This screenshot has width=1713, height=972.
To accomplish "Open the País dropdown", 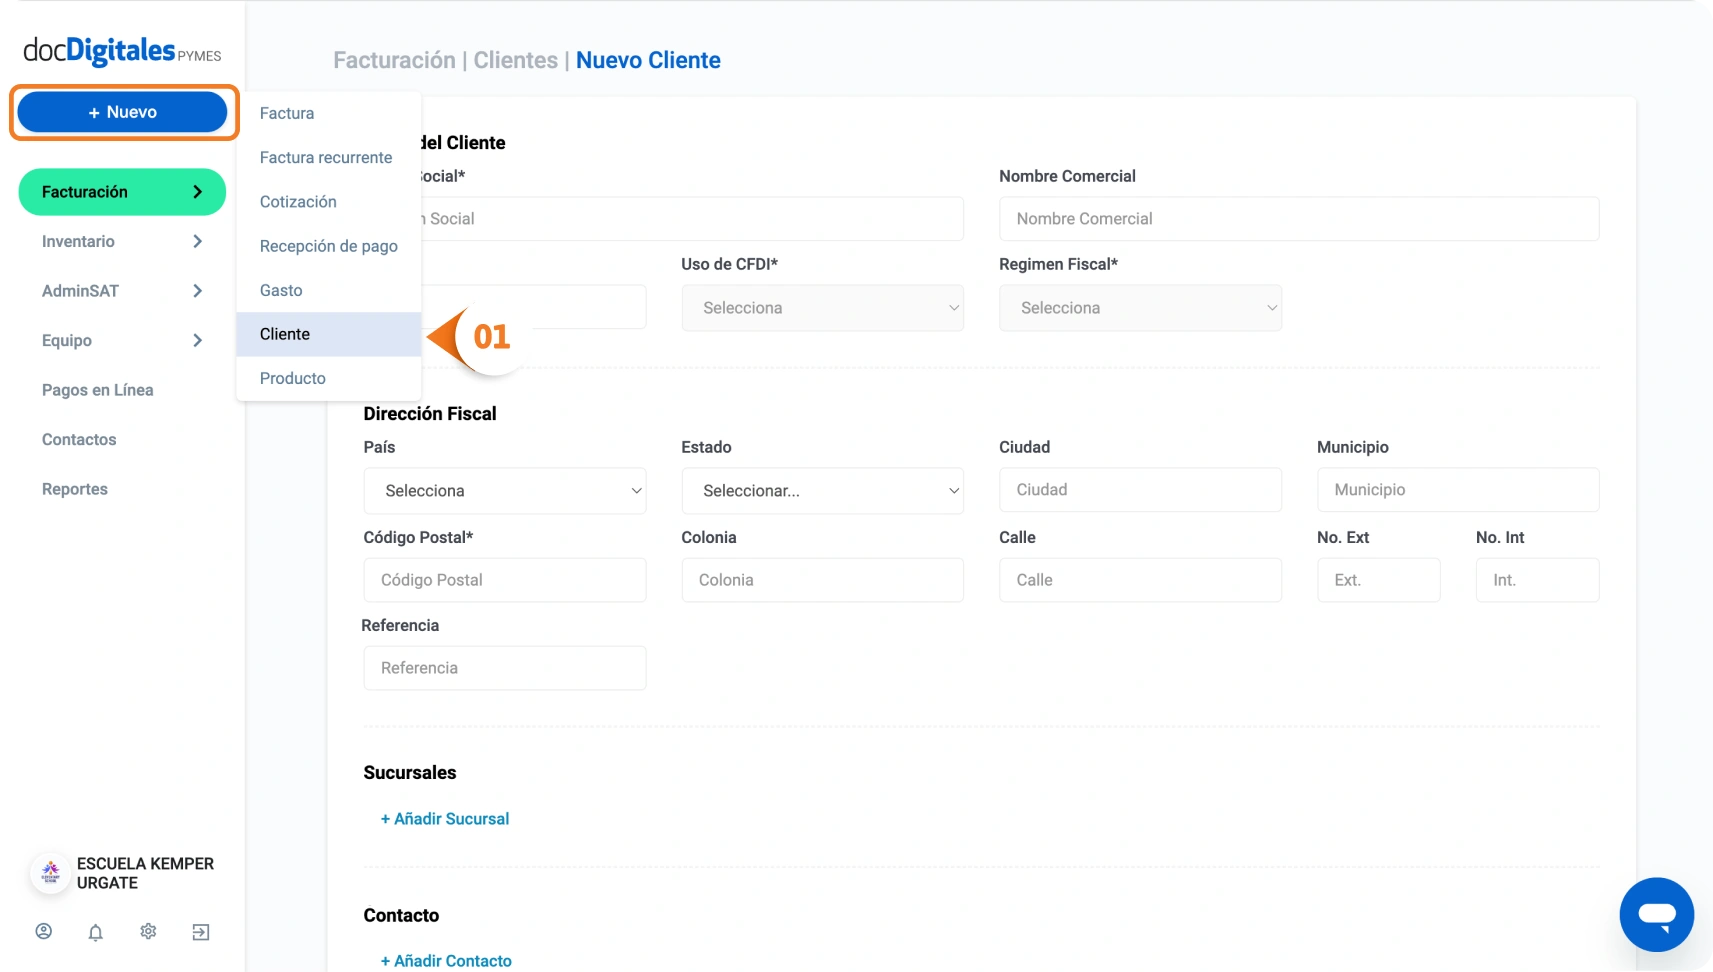I will (x=505, y=491).
